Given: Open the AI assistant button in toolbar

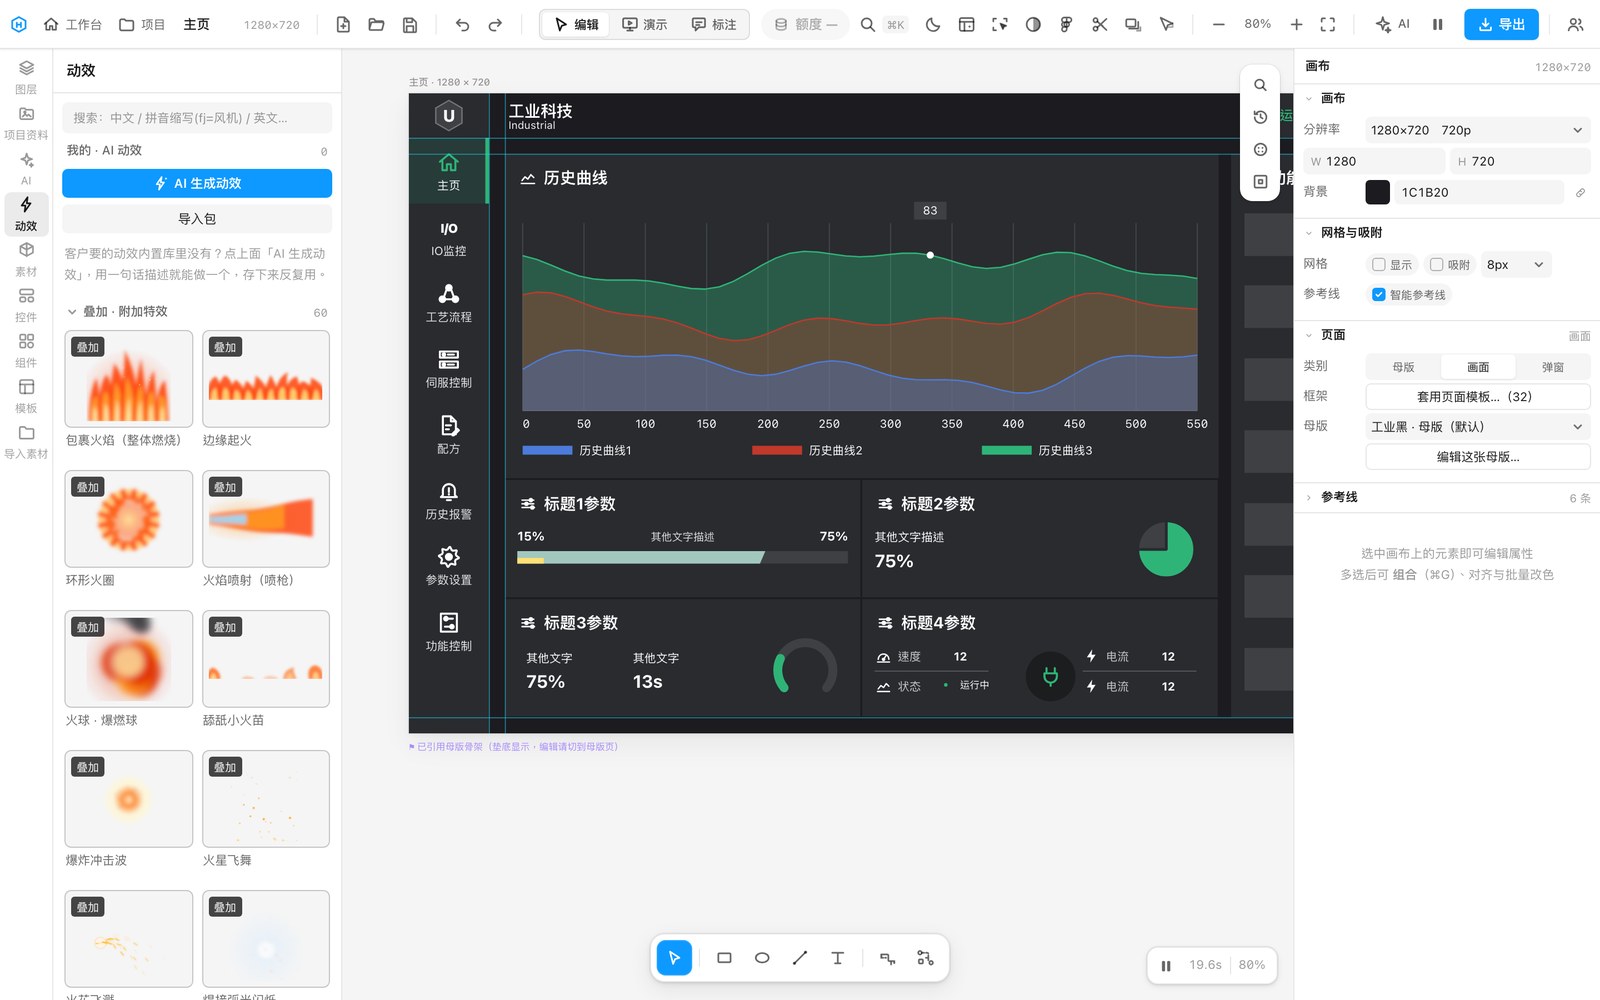Looking at the screenshot, I should coord(1393,24).
